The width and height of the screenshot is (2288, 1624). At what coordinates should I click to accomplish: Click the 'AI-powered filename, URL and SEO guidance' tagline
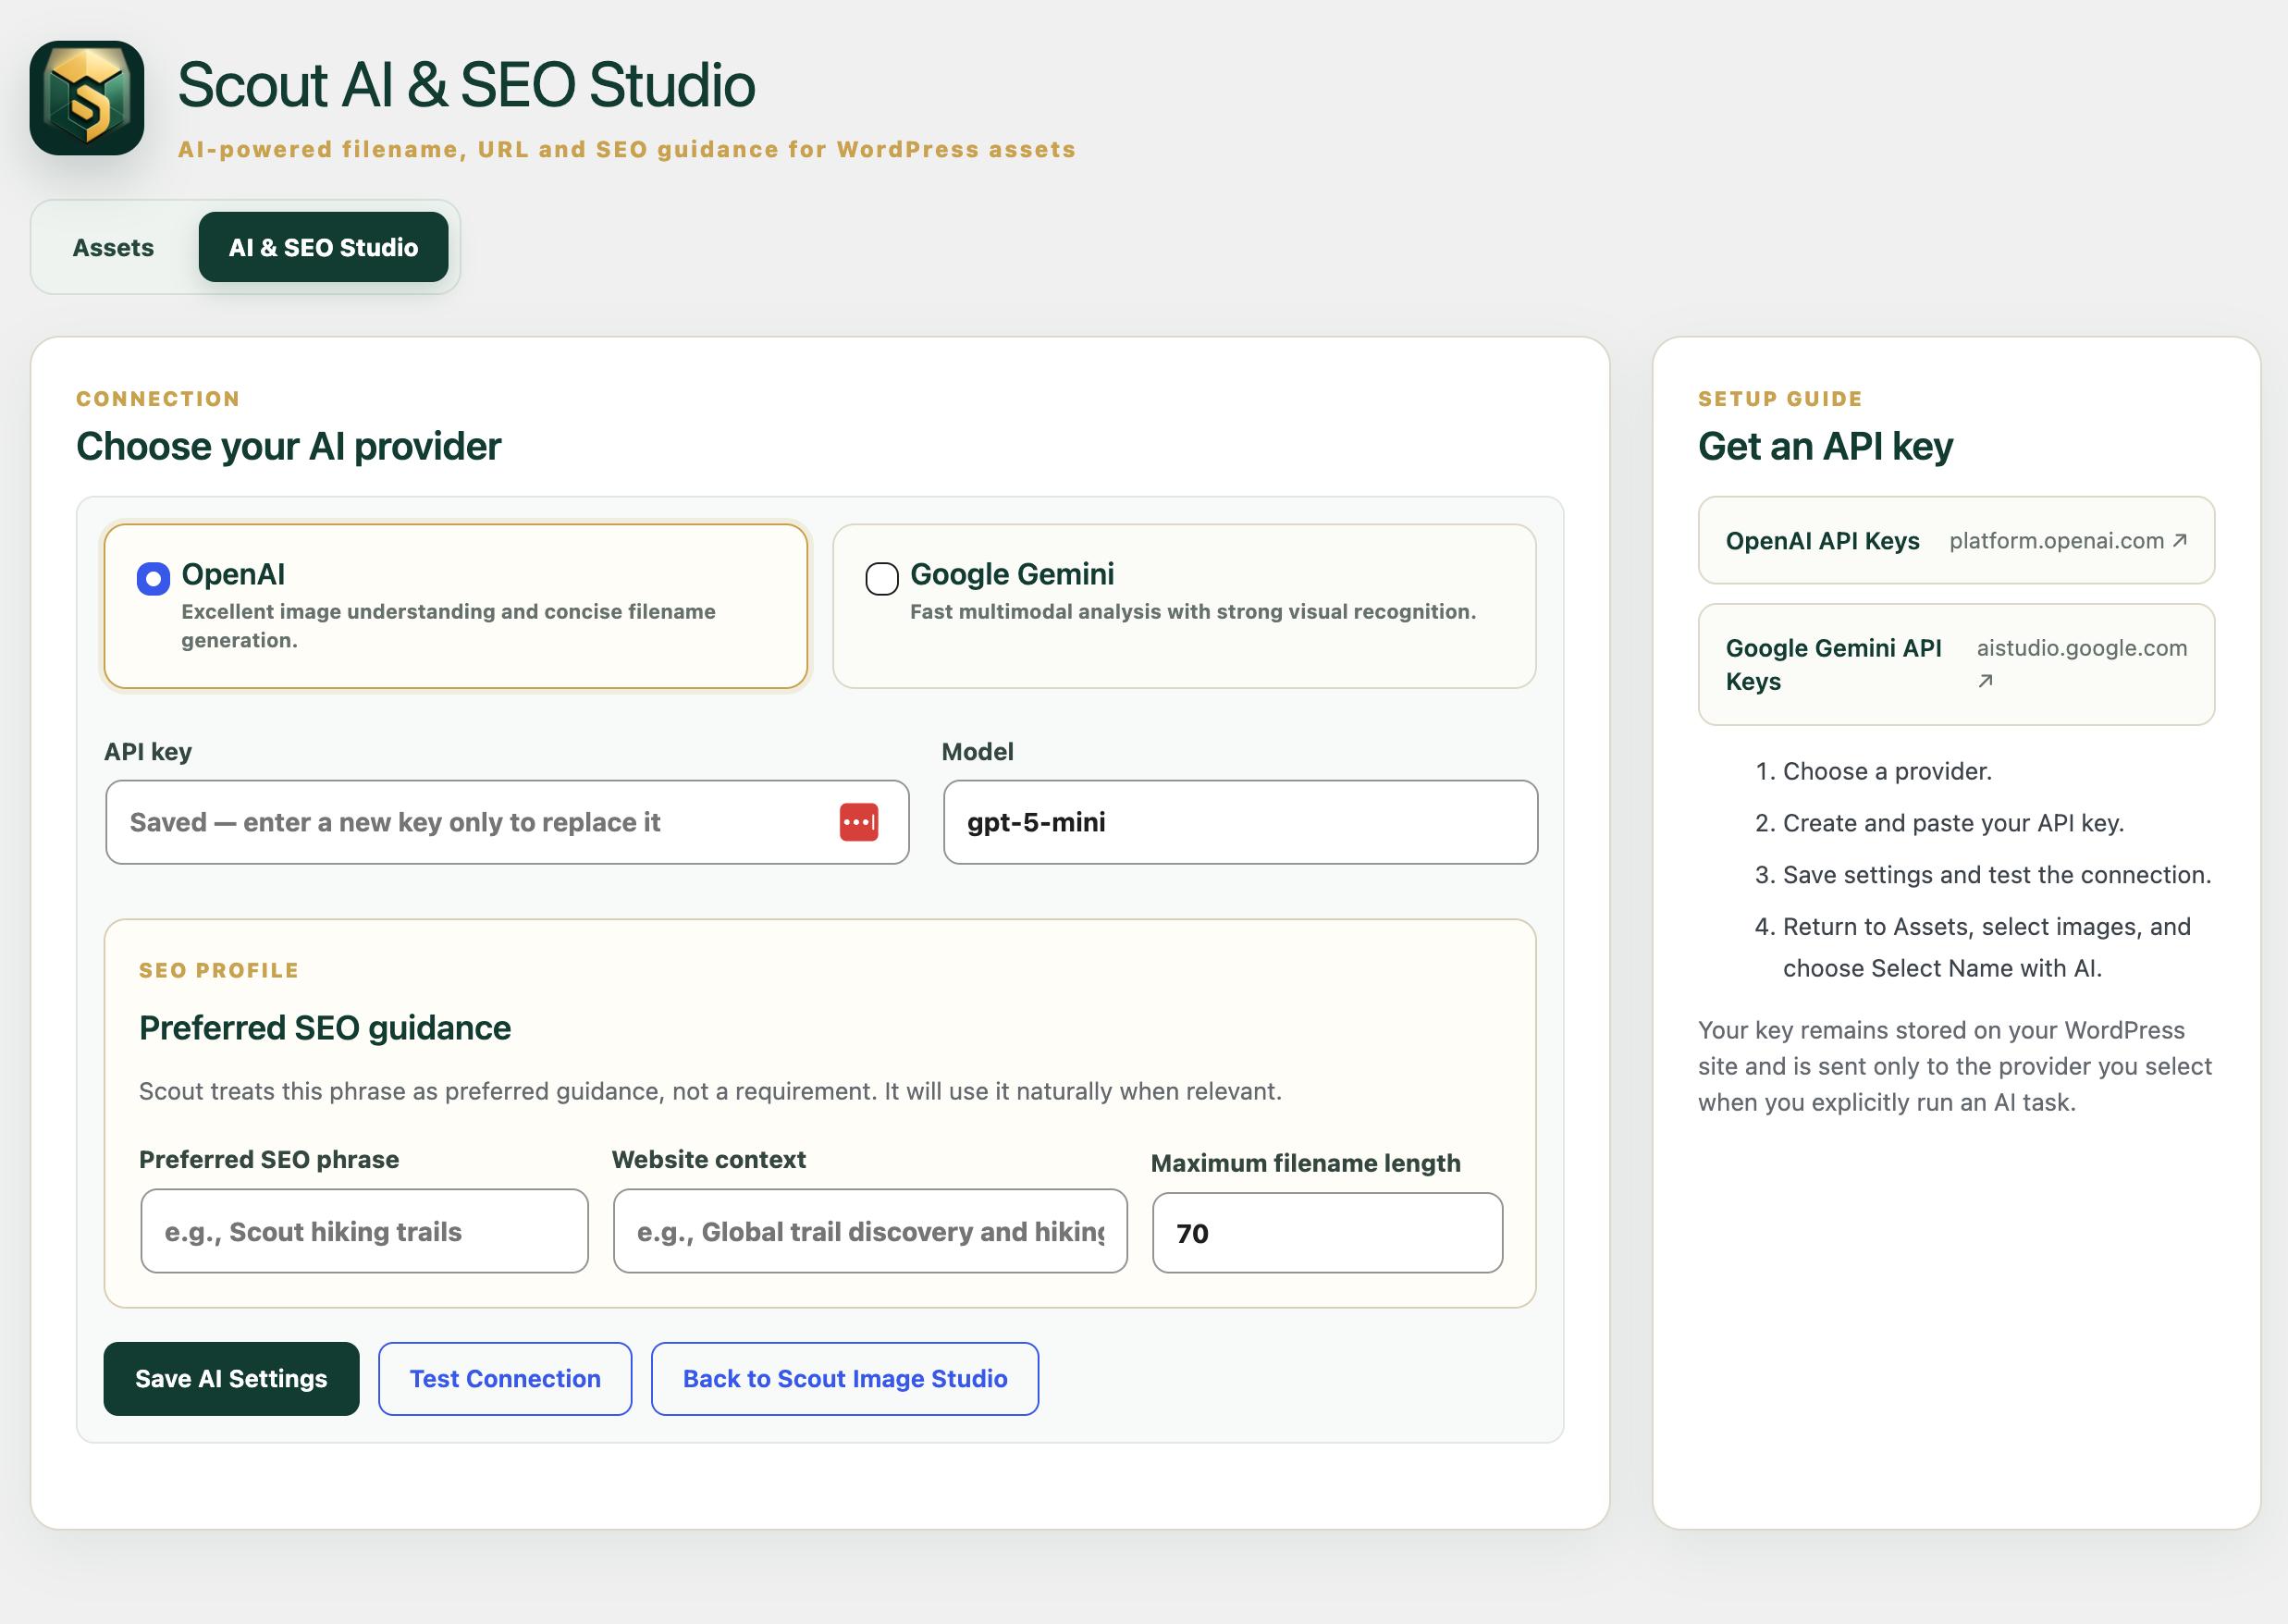click(x=627, y=149)
